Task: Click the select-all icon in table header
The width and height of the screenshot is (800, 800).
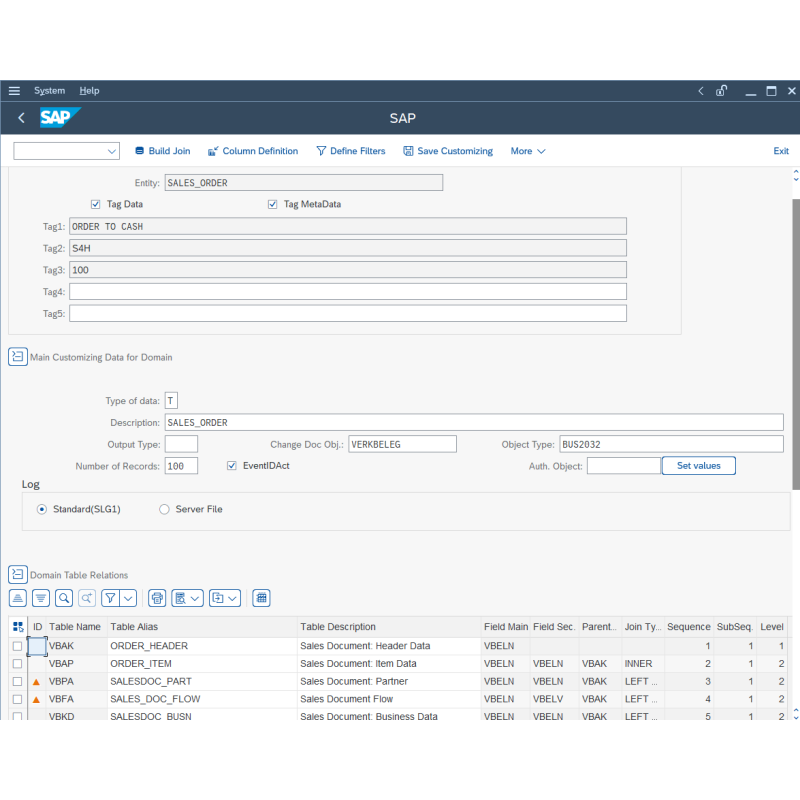Action: [18, 627]
